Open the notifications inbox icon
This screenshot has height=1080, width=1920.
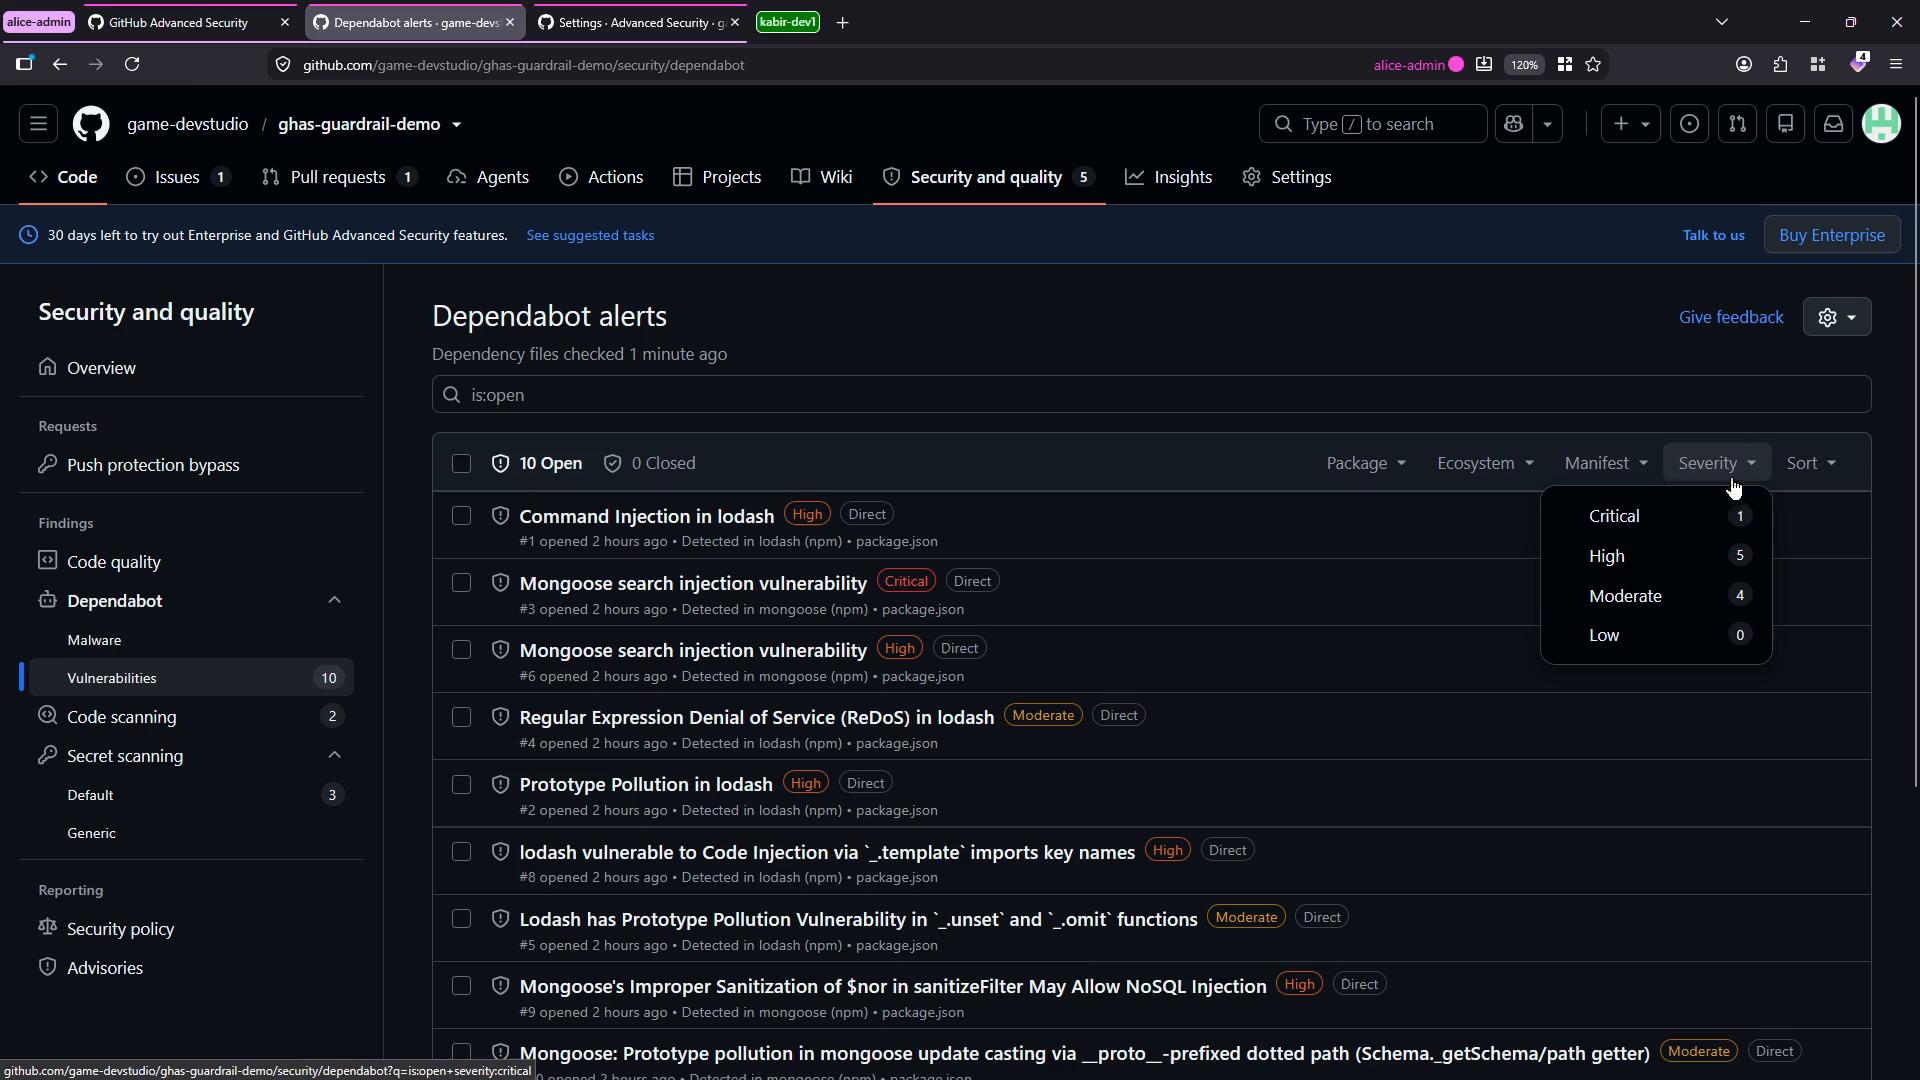point(1833,124)
